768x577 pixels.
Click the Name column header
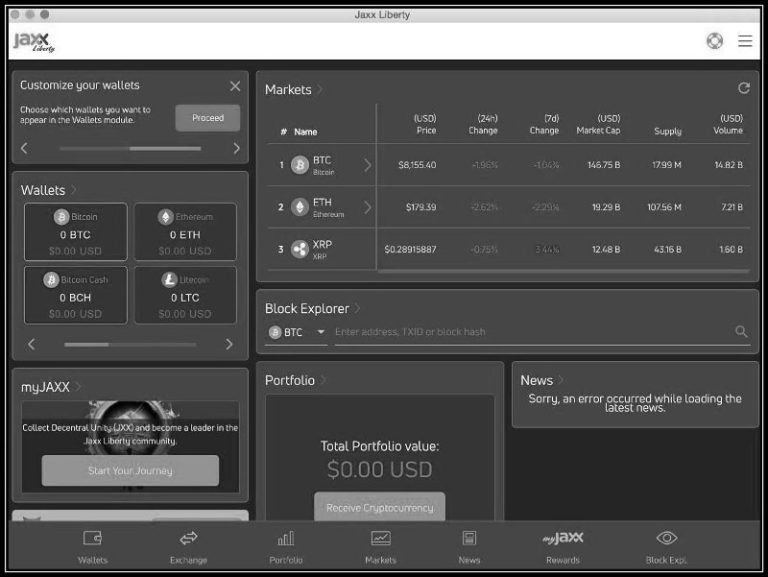point(306,132)
